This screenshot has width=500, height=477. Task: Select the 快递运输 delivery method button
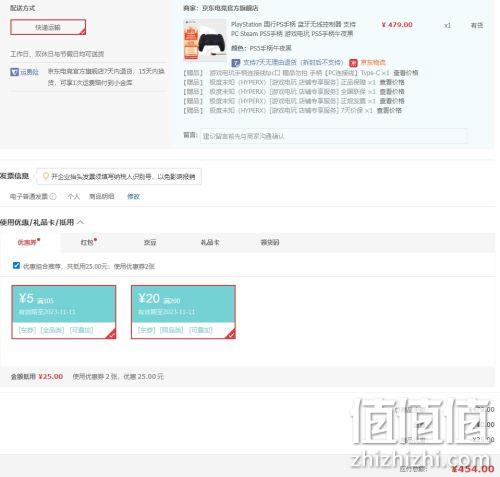[x=48, y=27]
